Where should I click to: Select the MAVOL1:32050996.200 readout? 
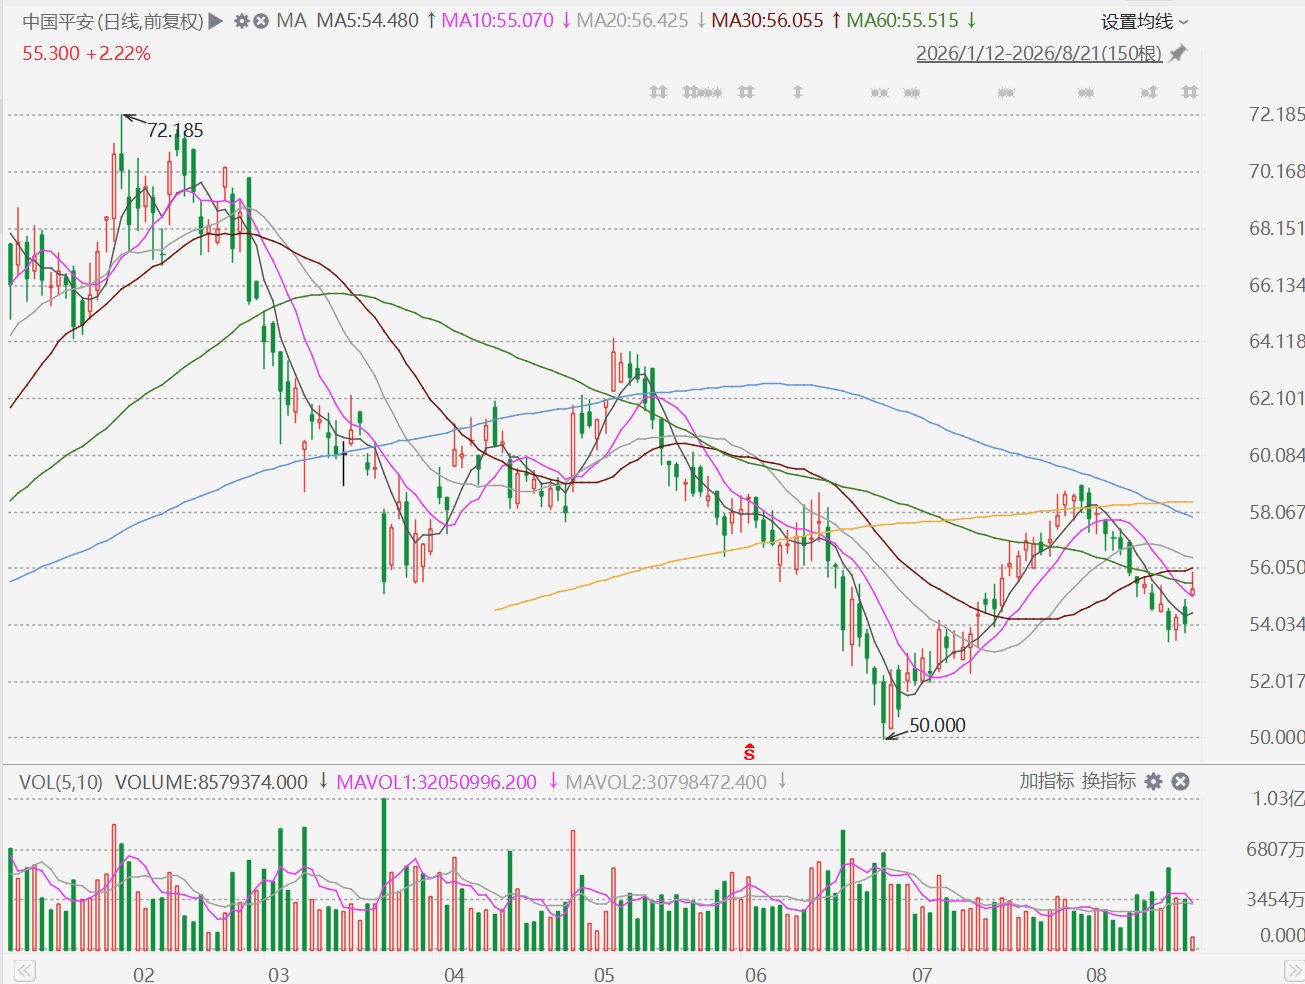pos(436,782)
